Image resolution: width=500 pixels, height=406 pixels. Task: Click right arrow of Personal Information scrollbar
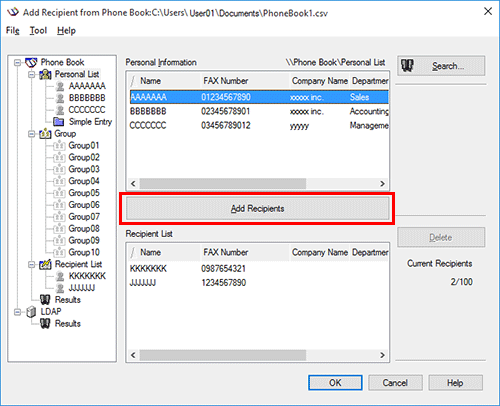click(x=382, y=184)
